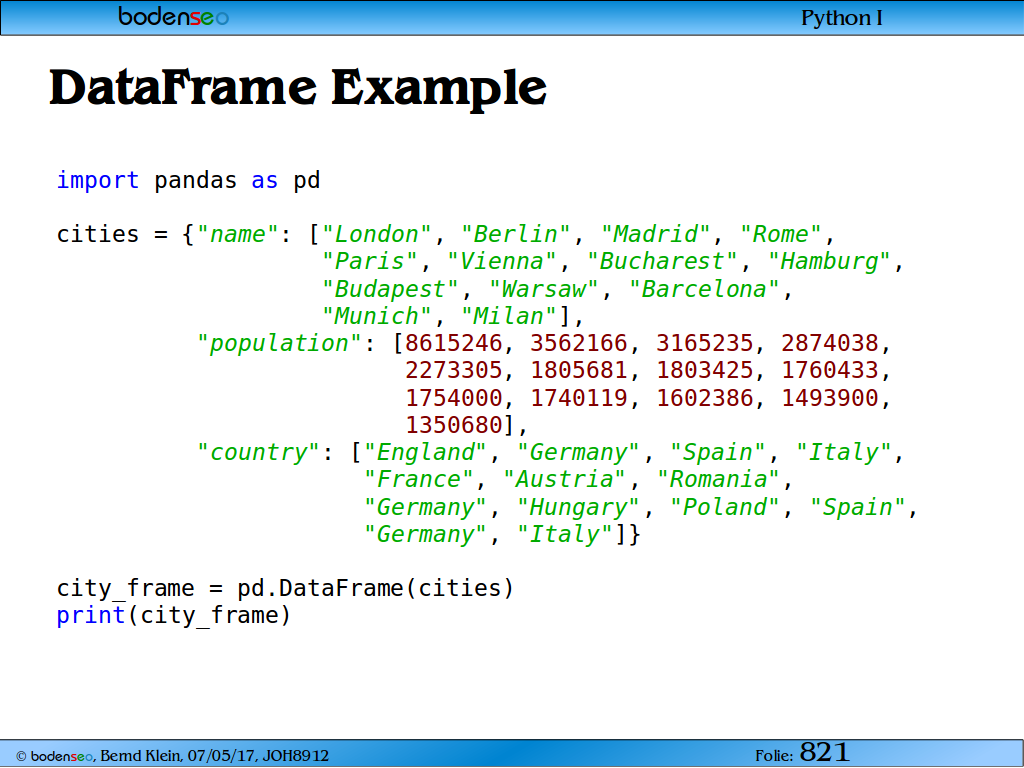Image resolution: width=1024 pixels, height=768 pixels.
Task: Click the 'DataFrame Example' slide title
Action: pos(298,88)
